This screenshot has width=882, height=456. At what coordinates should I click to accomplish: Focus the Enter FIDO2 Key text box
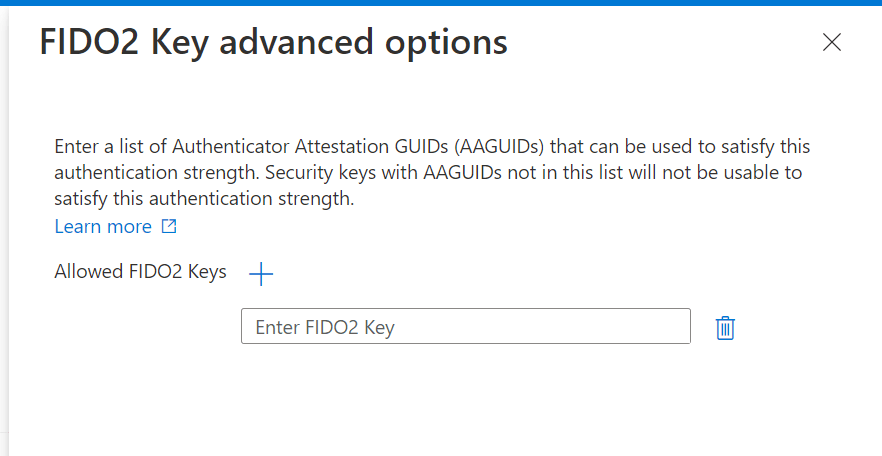465,327
